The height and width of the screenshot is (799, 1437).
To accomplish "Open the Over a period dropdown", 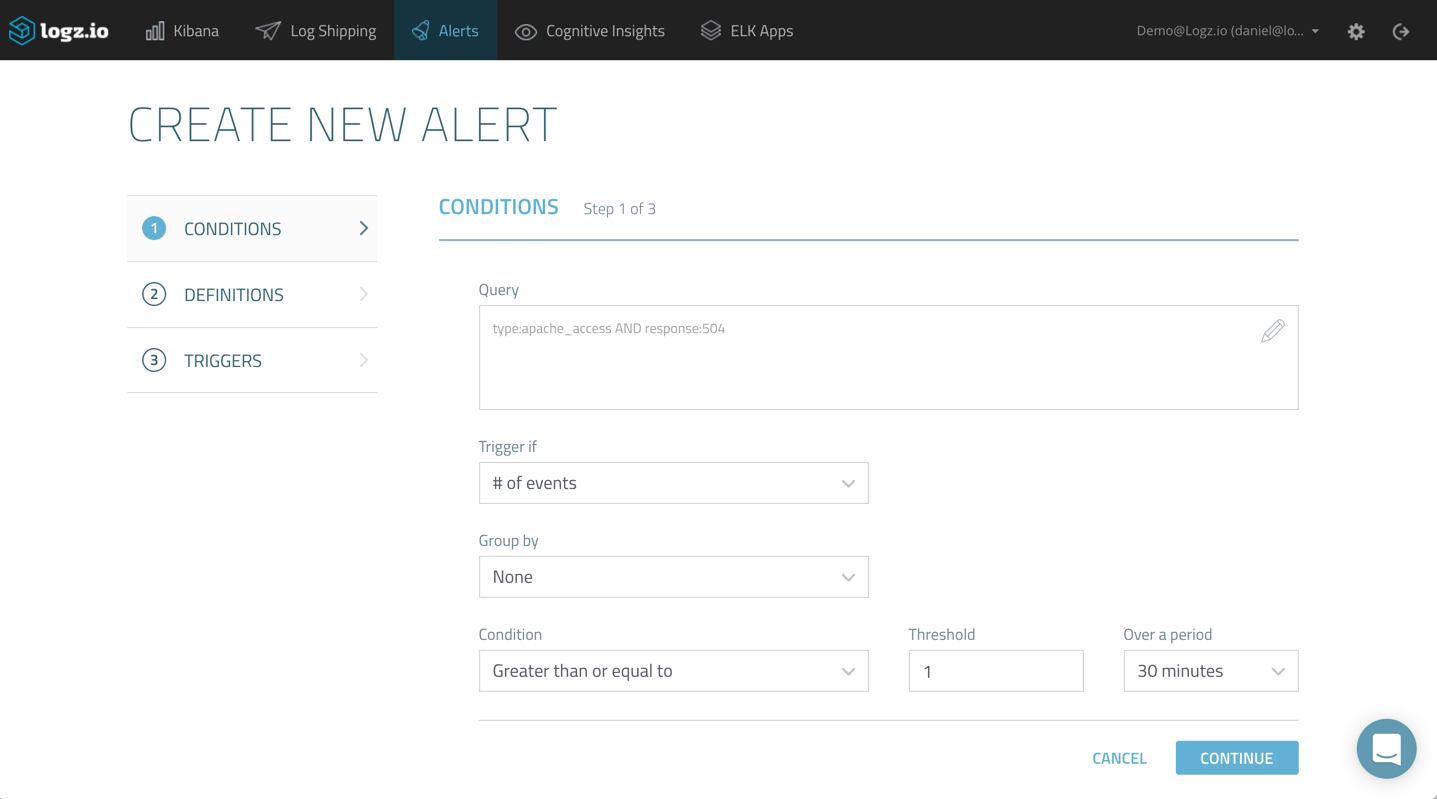I will coord(1210,671).
